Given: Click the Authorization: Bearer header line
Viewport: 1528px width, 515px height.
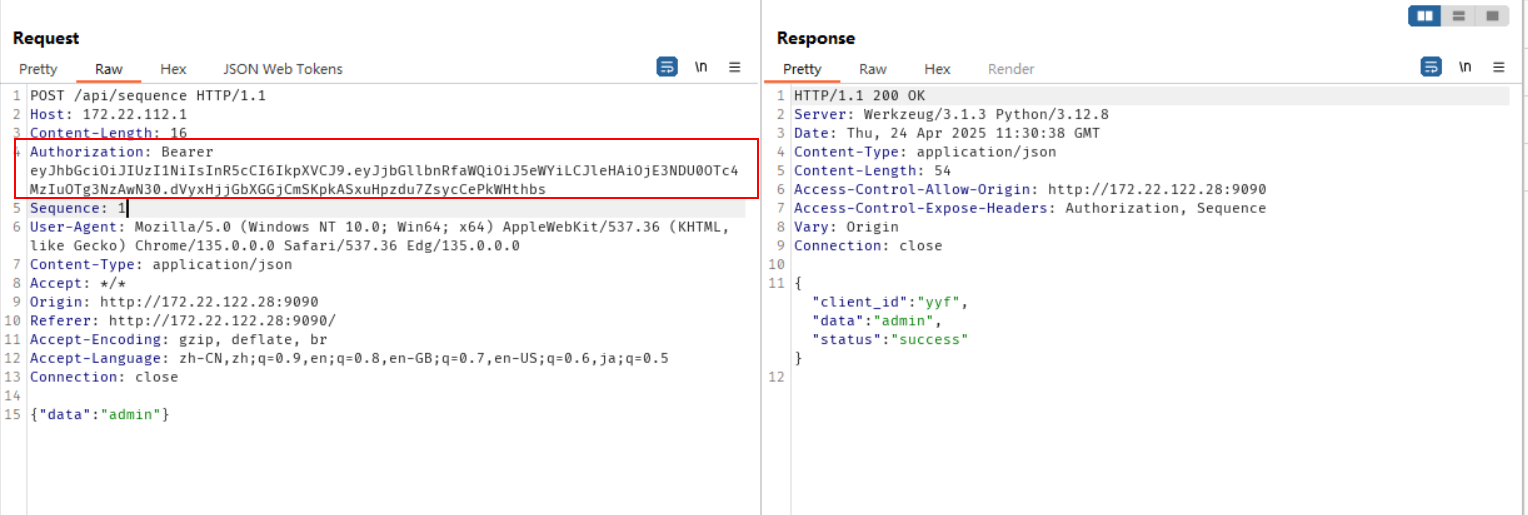Looking at the screenshot, I should tap(121, 152).
